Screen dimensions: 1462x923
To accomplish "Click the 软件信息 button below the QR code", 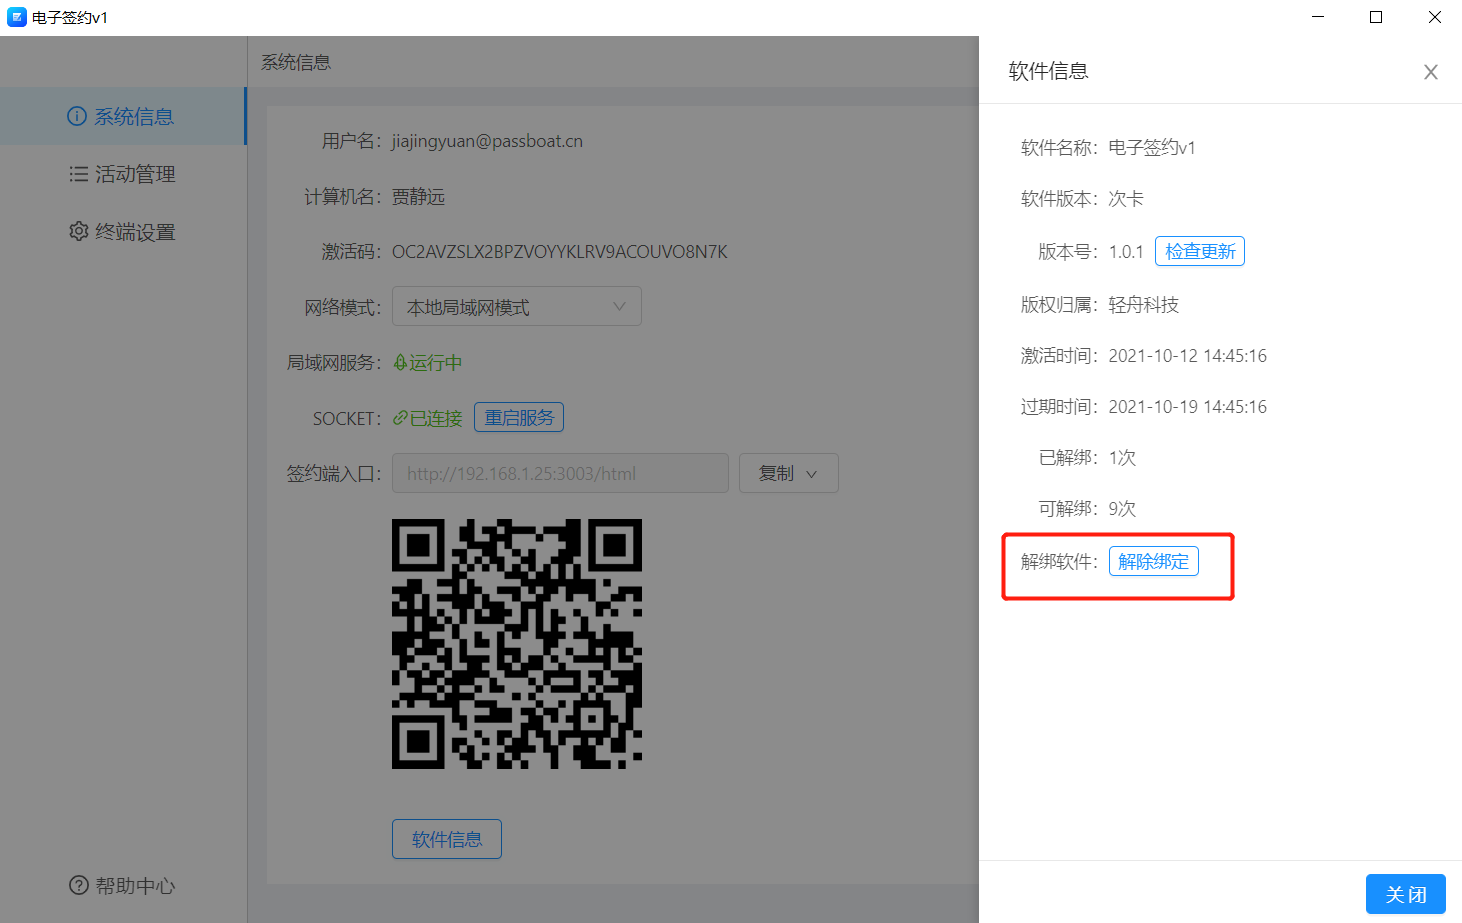I will pos(447,839).
